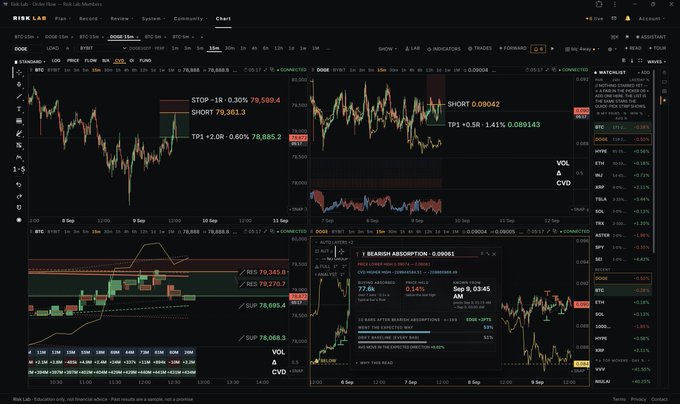Click the redo arrow in drawing toolbar

19,196
